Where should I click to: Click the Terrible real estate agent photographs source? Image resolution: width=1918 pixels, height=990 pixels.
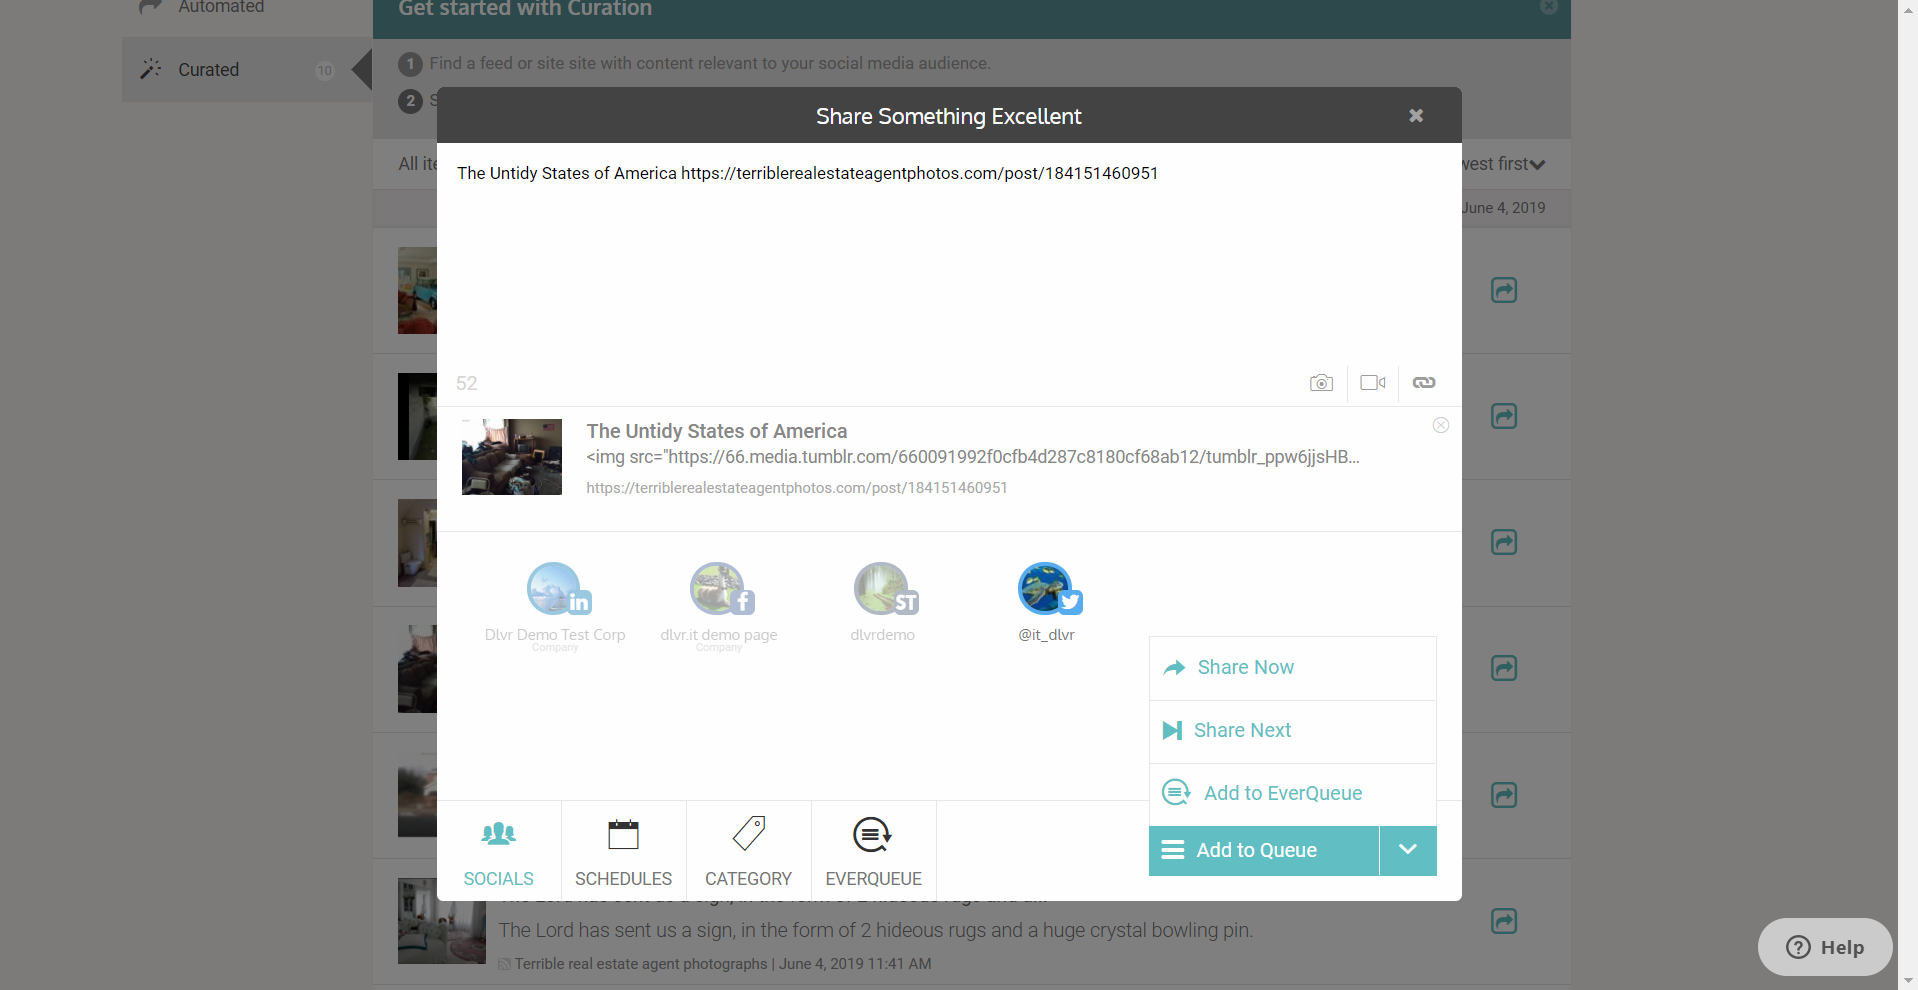[641, 964]
